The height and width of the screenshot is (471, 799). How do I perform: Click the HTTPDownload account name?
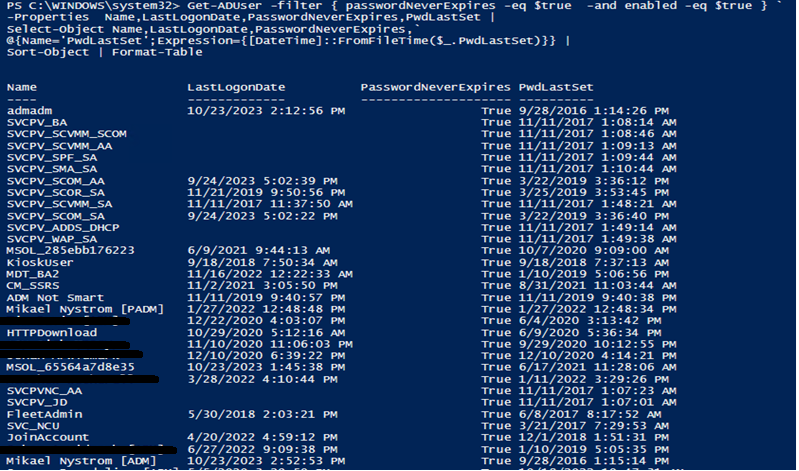[52, 332]
